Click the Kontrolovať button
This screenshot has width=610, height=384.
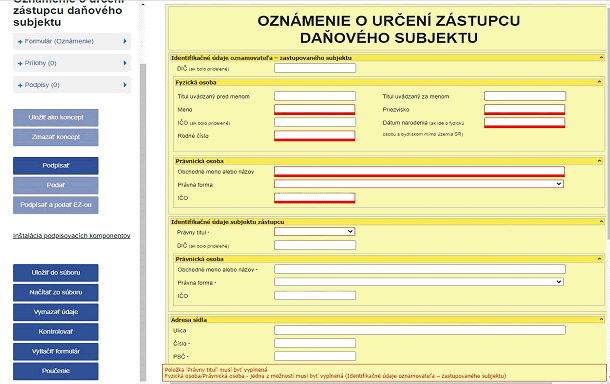56,332
